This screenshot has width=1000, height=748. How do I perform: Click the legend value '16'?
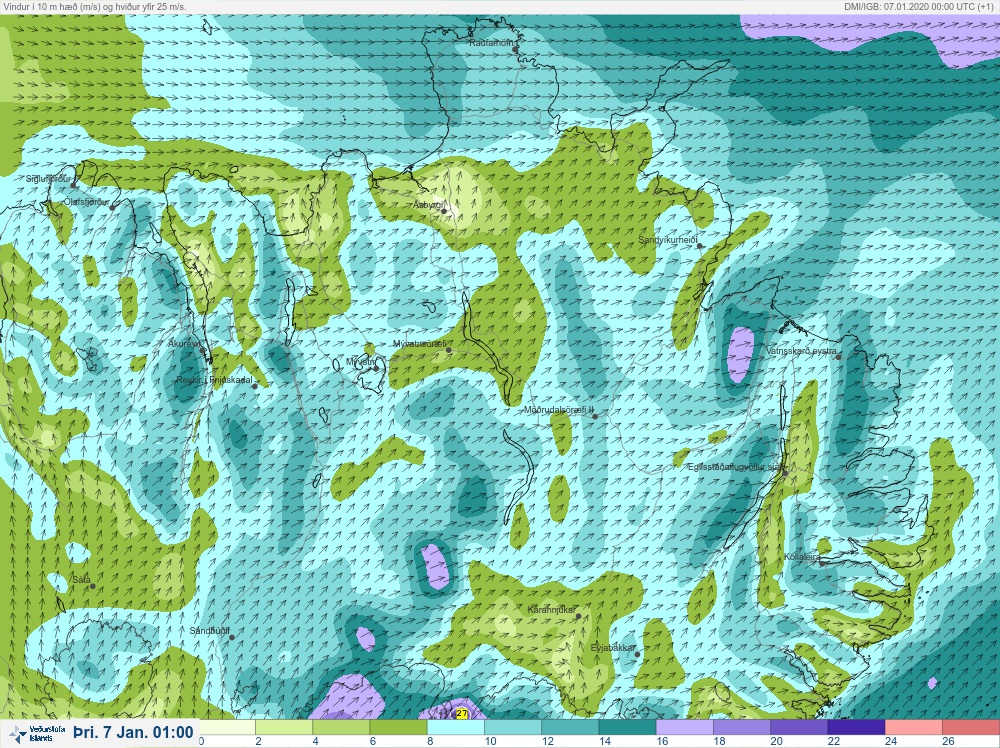(x=662, y=742)
